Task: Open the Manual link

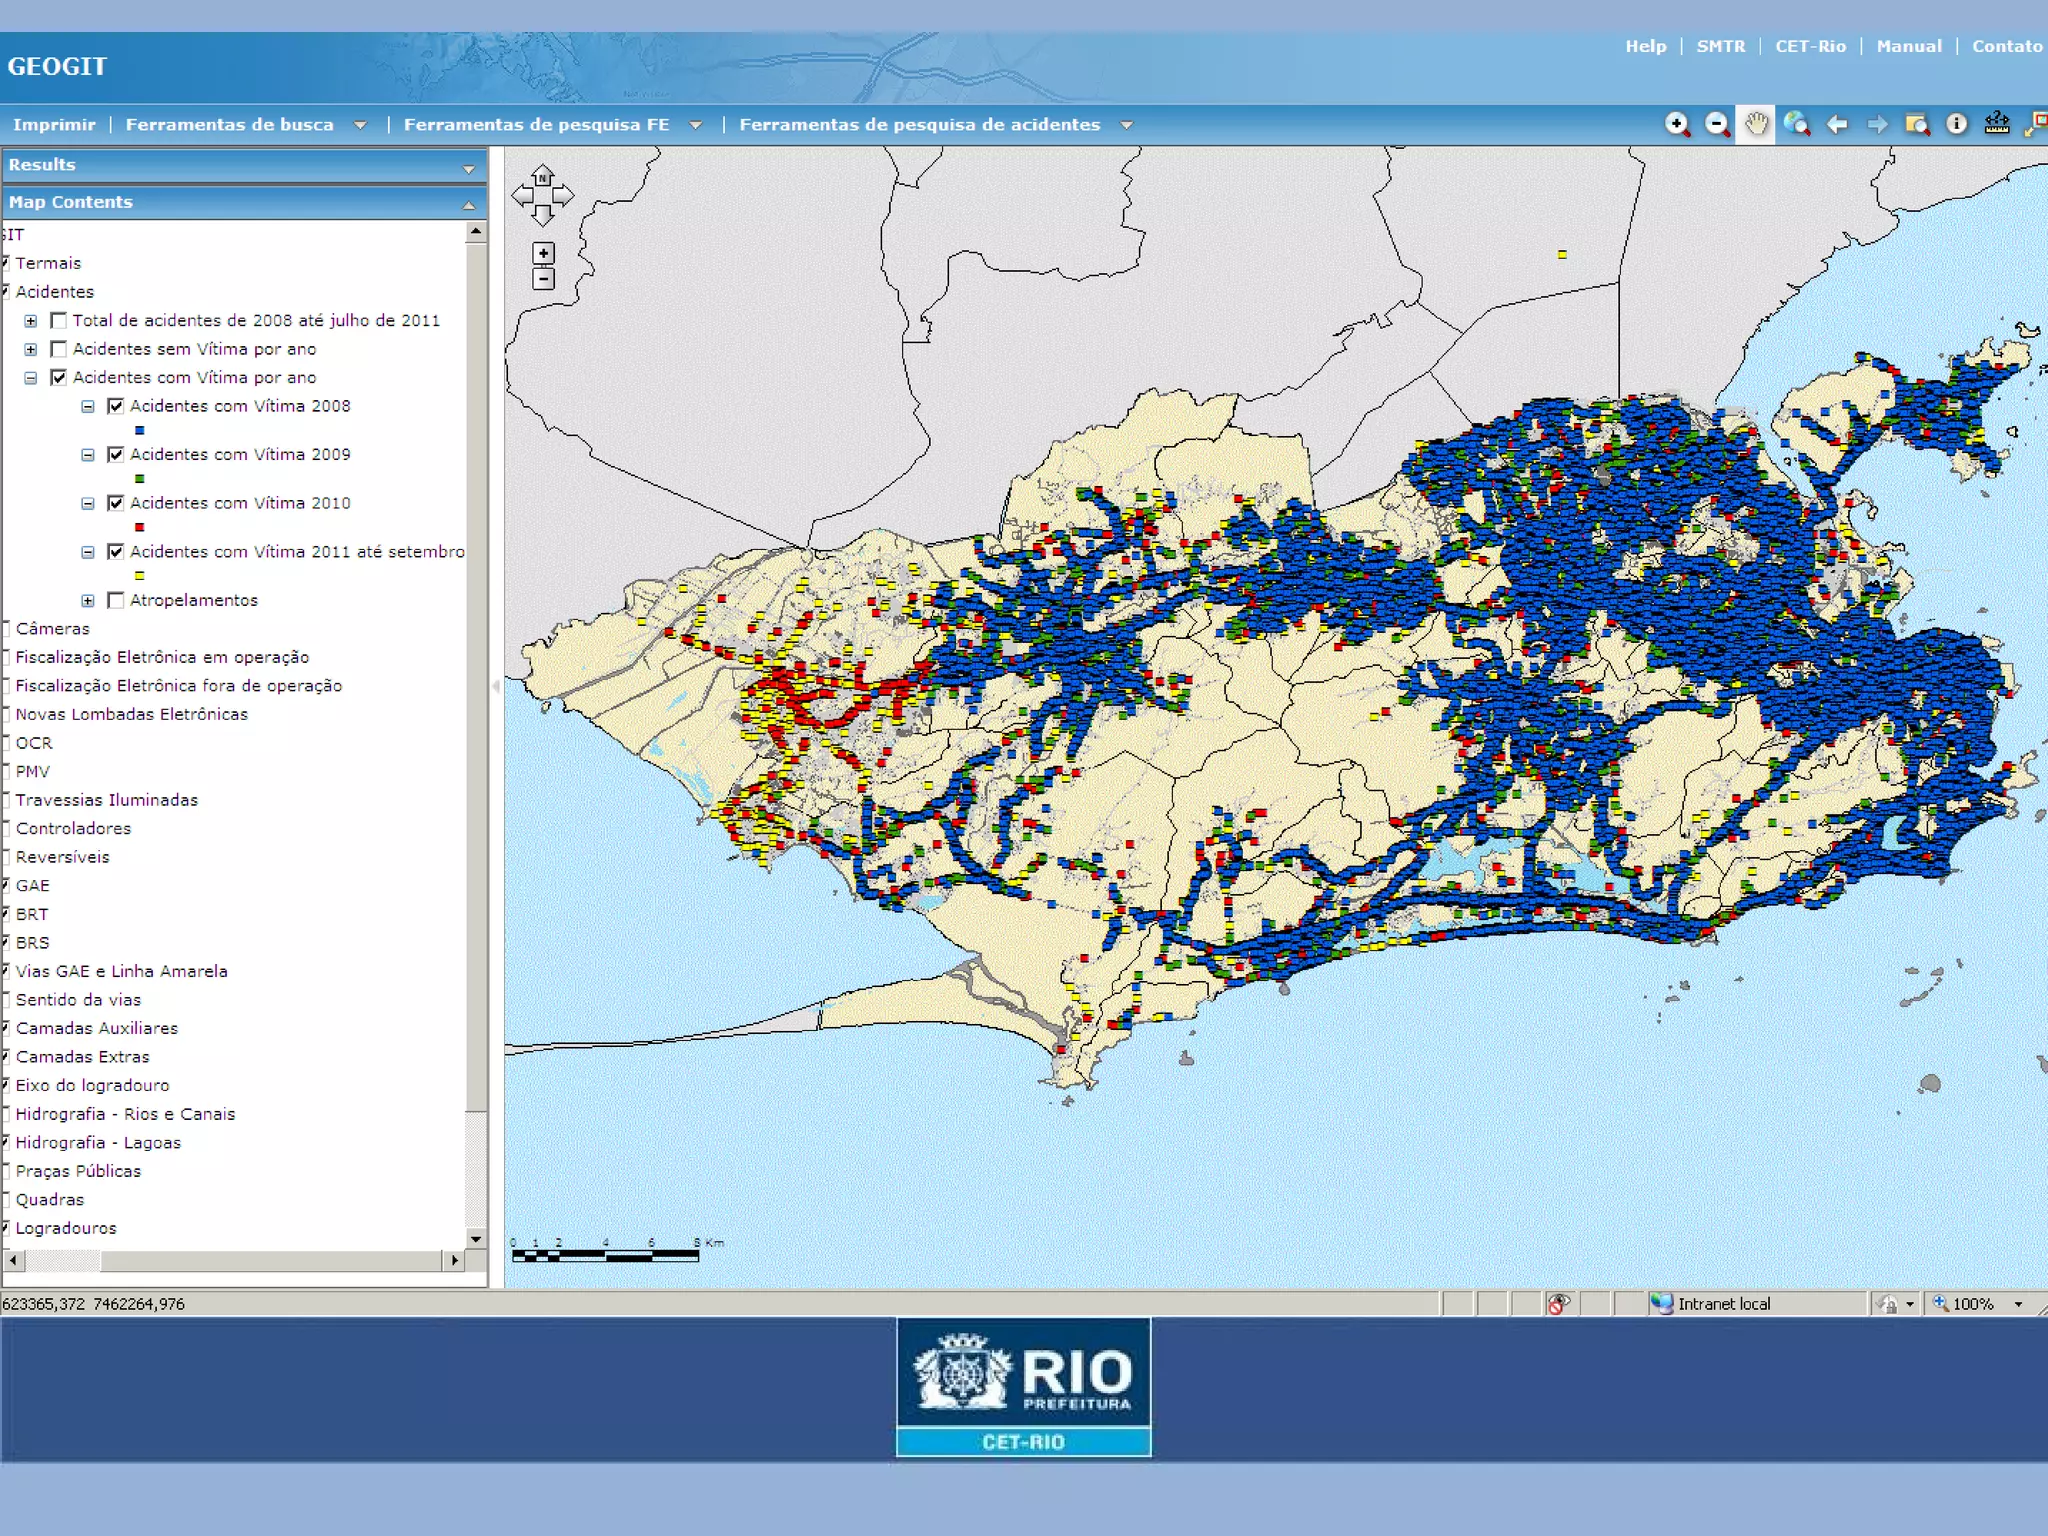Action: tap(1908, 46)
